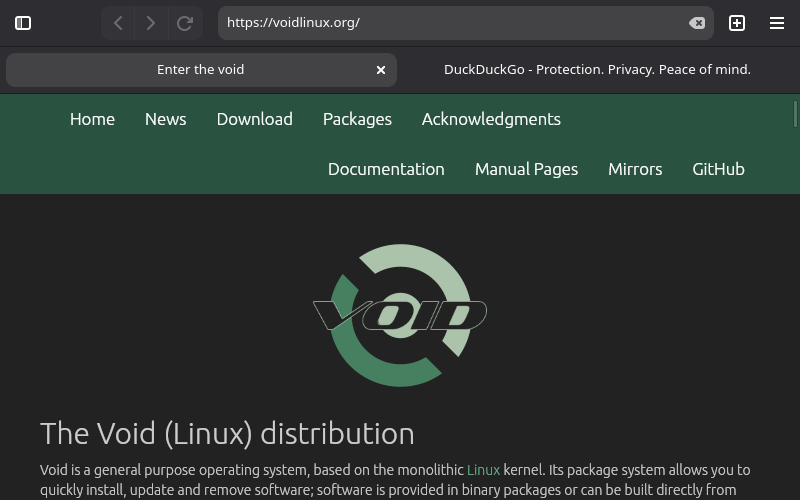The image size is (800, 500).
Task: Open the News page link
Action: pos(165,119)
